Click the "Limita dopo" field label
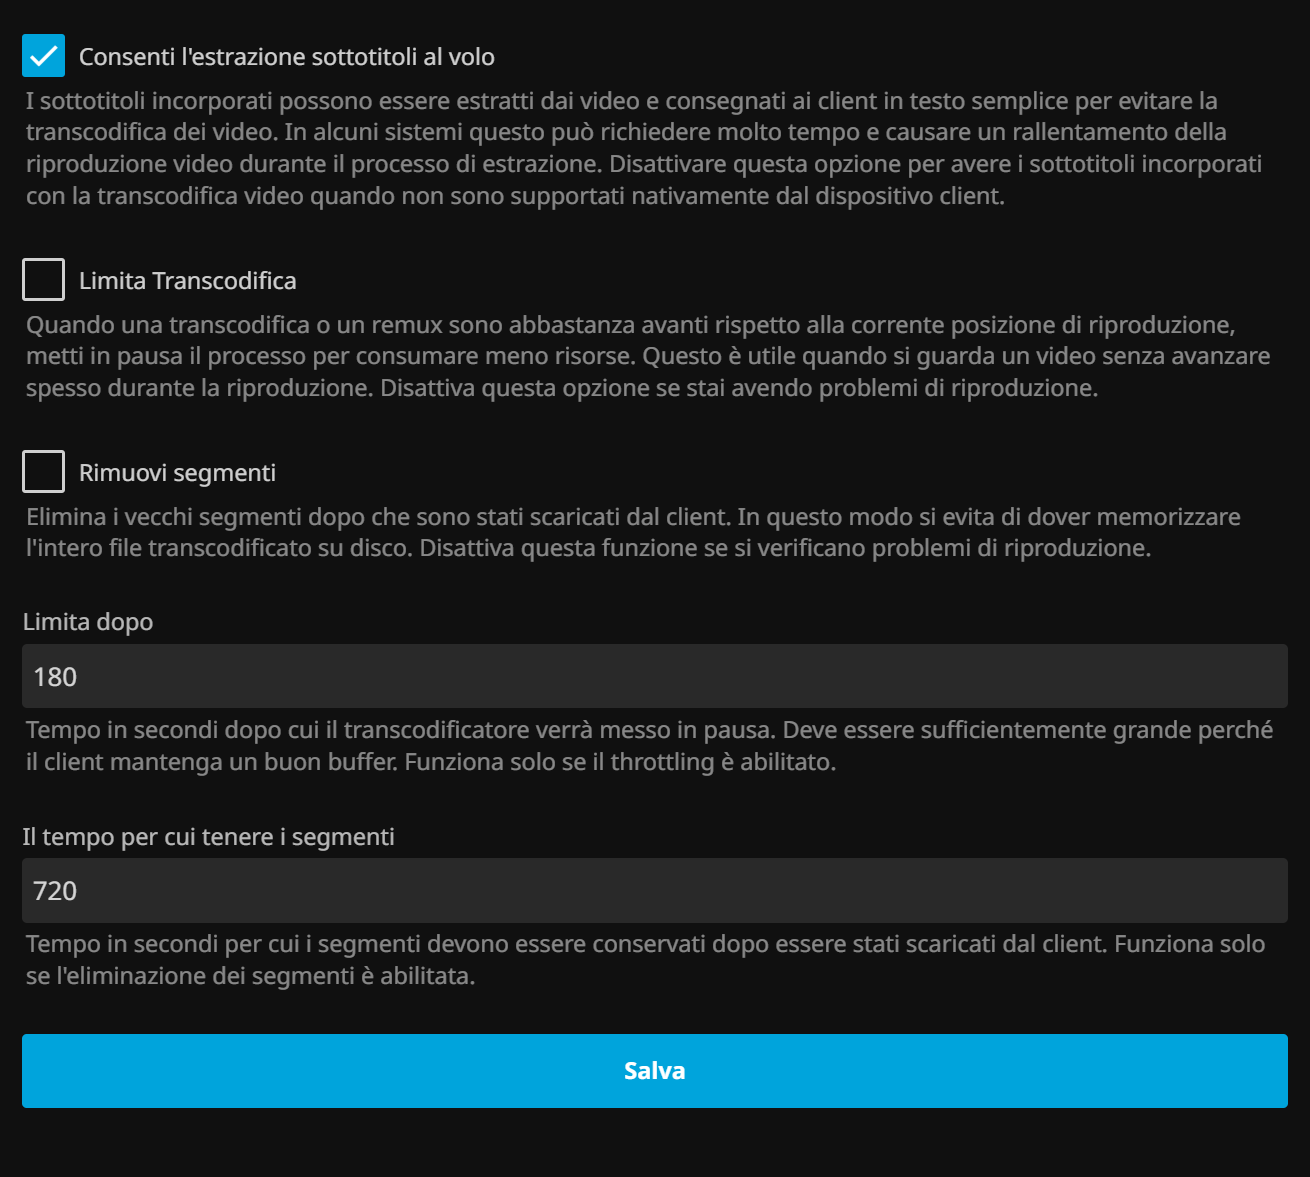The width and height of the screenshot is (1310, 1177). pos(88,622)
